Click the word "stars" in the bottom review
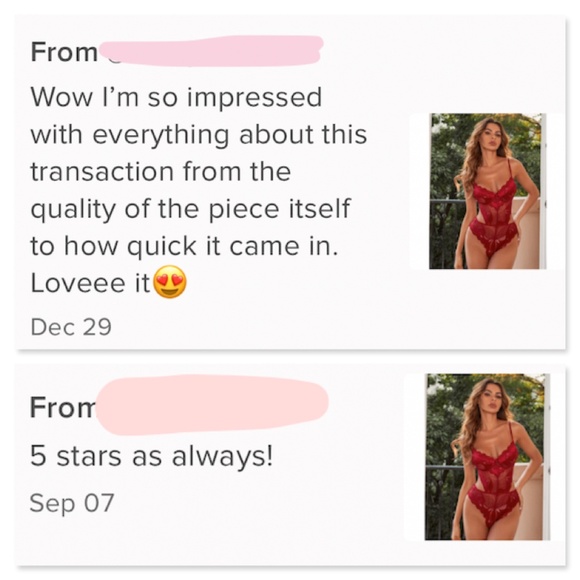The width and height of the screenshot is (580, 580). 89,457
